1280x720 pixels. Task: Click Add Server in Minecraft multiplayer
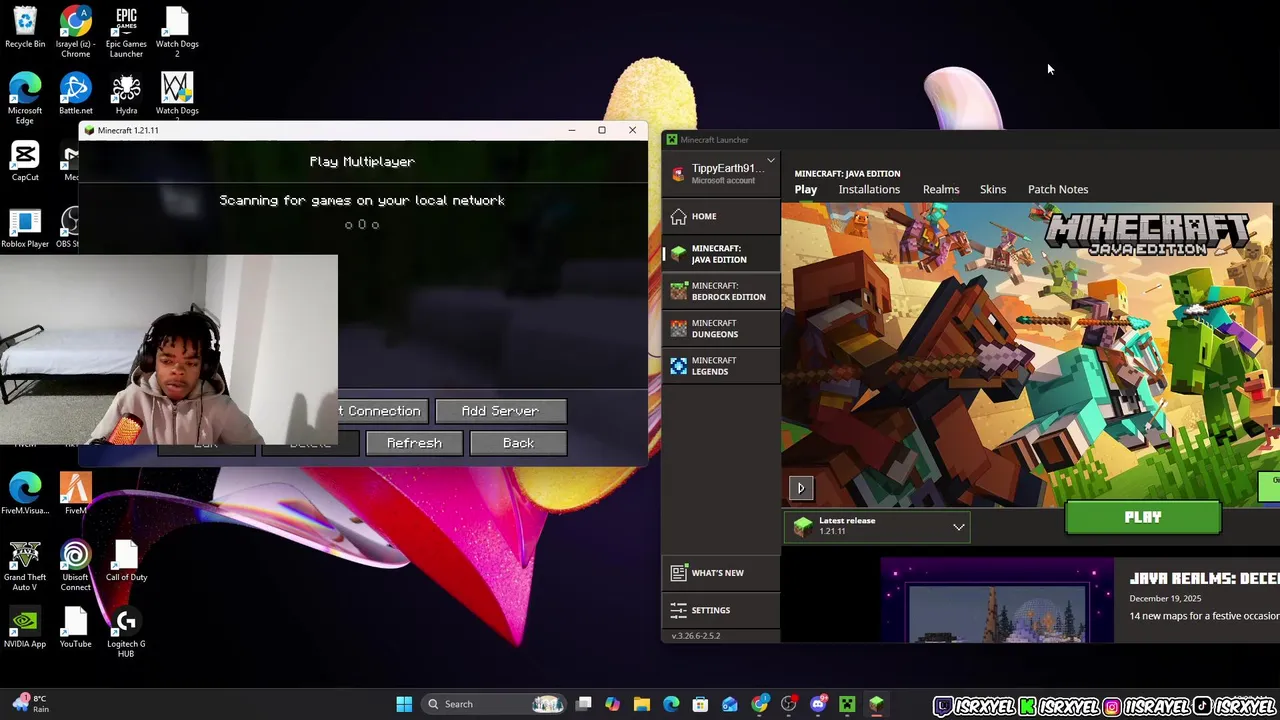tap(500, 411)
